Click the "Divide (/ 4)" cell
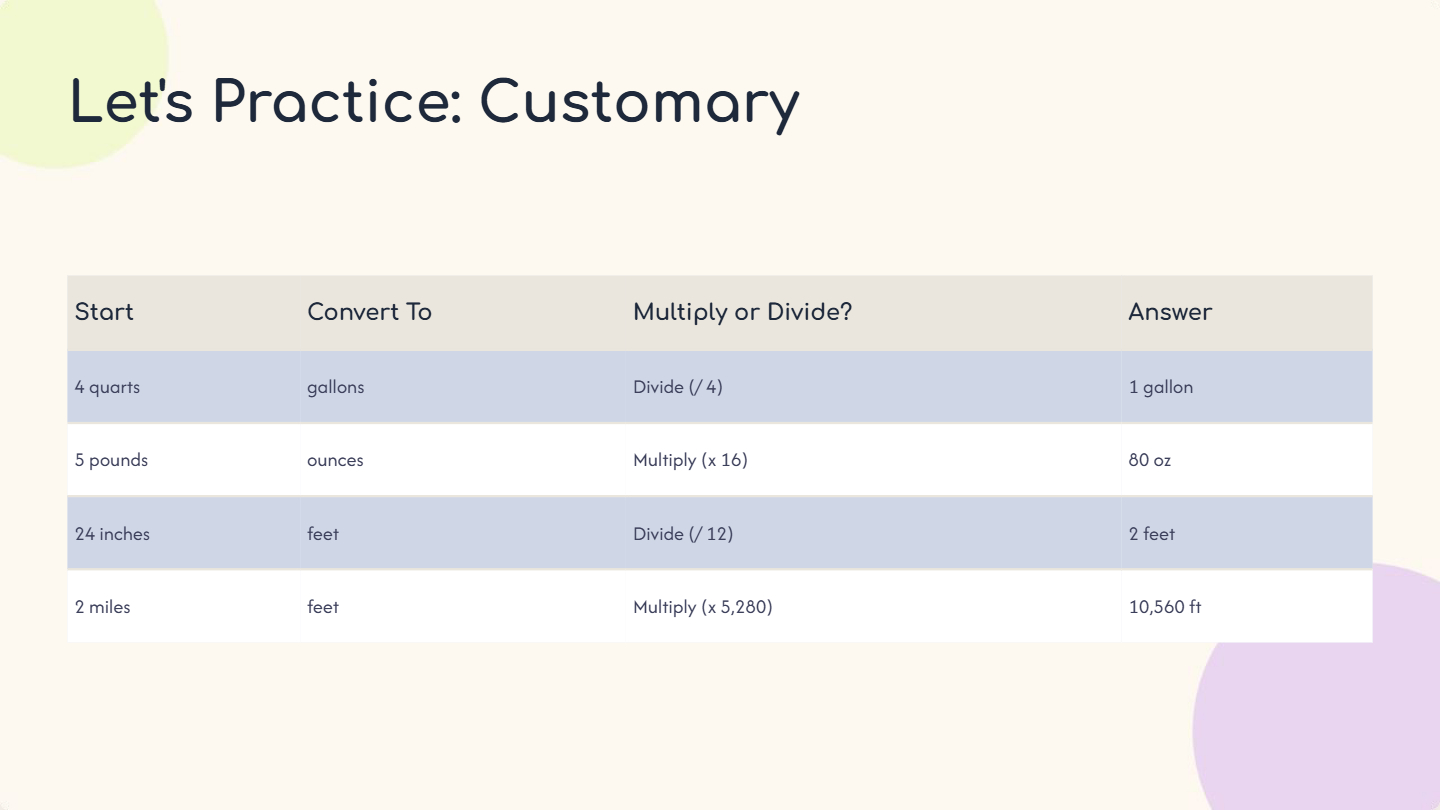Screen dimensions: 1440x810 677,387
